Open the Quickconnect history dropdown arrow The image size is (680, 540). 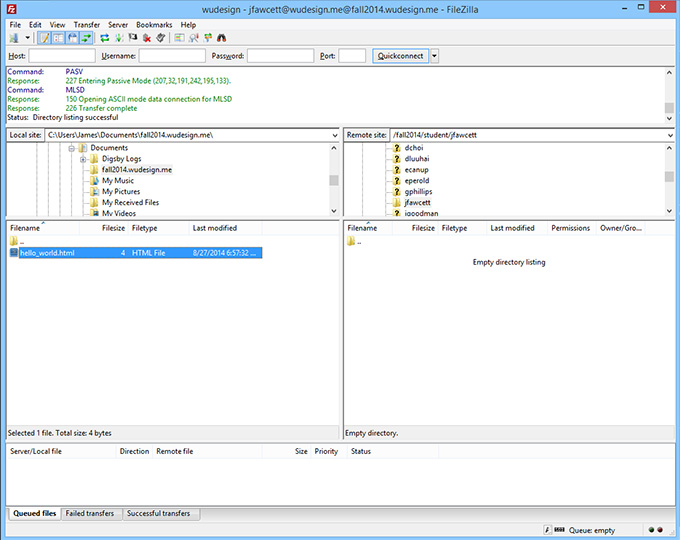[434, 56]
